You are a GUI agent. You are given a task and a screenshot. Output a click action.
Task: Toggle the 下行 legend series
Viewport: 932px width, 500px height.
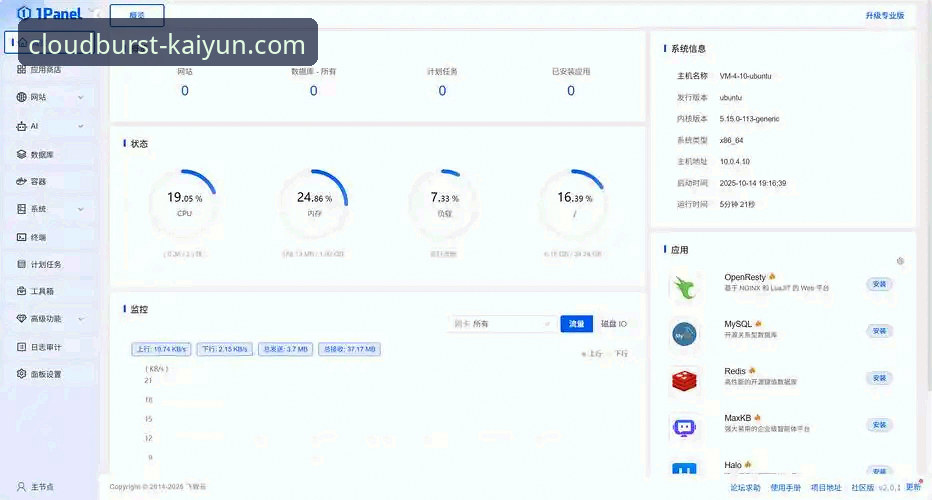(x=618, y=354)
